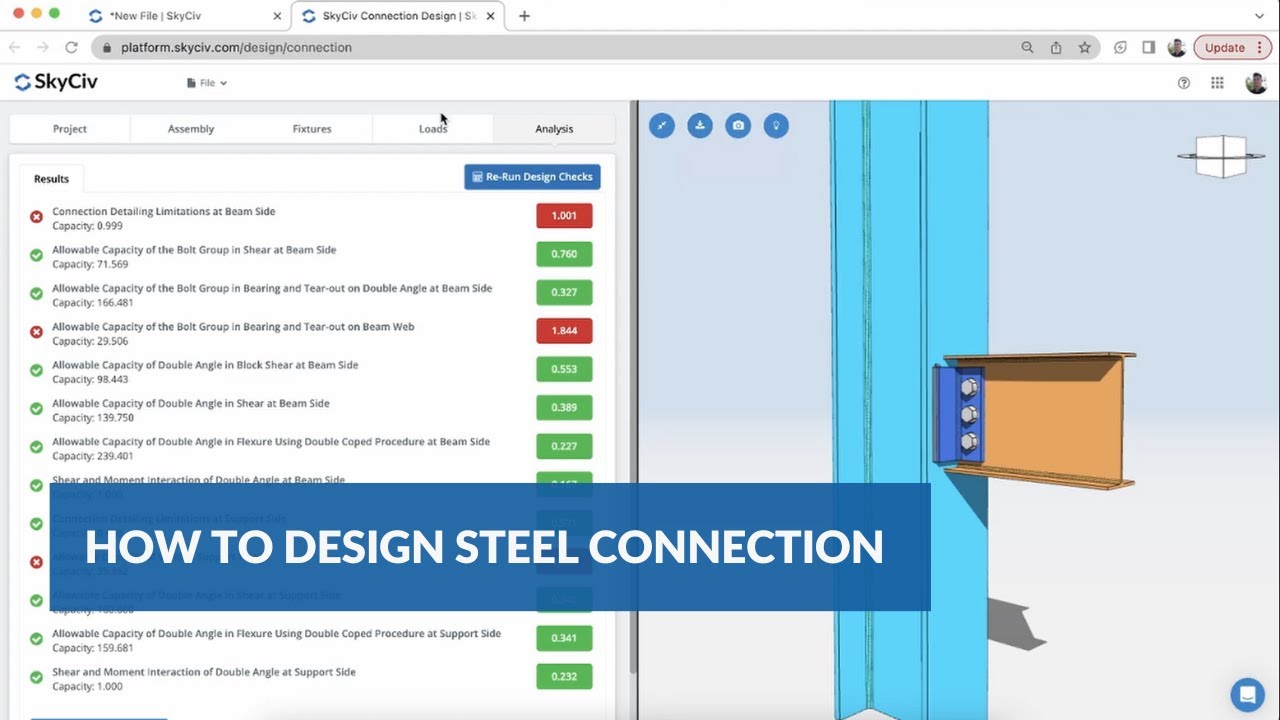
Task: Click the green 0.232 ratio badge
Action: click(564, 677)
